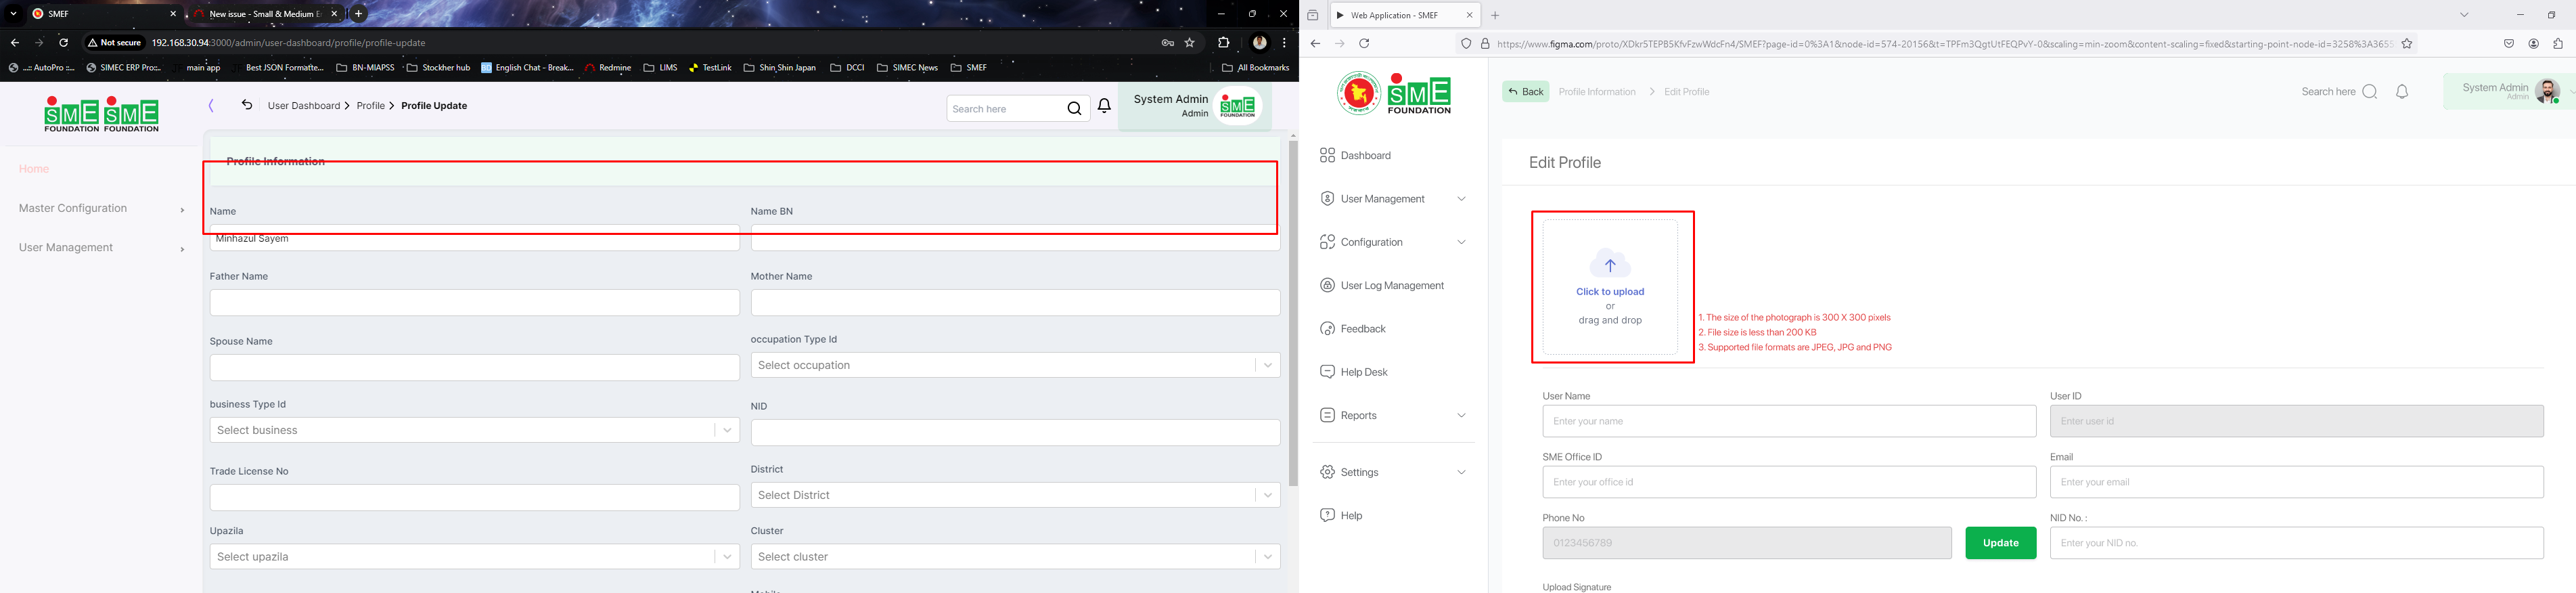Screen dimensions: 2576x593
Task: Open a new tab in Chrome
Action: 358,14
